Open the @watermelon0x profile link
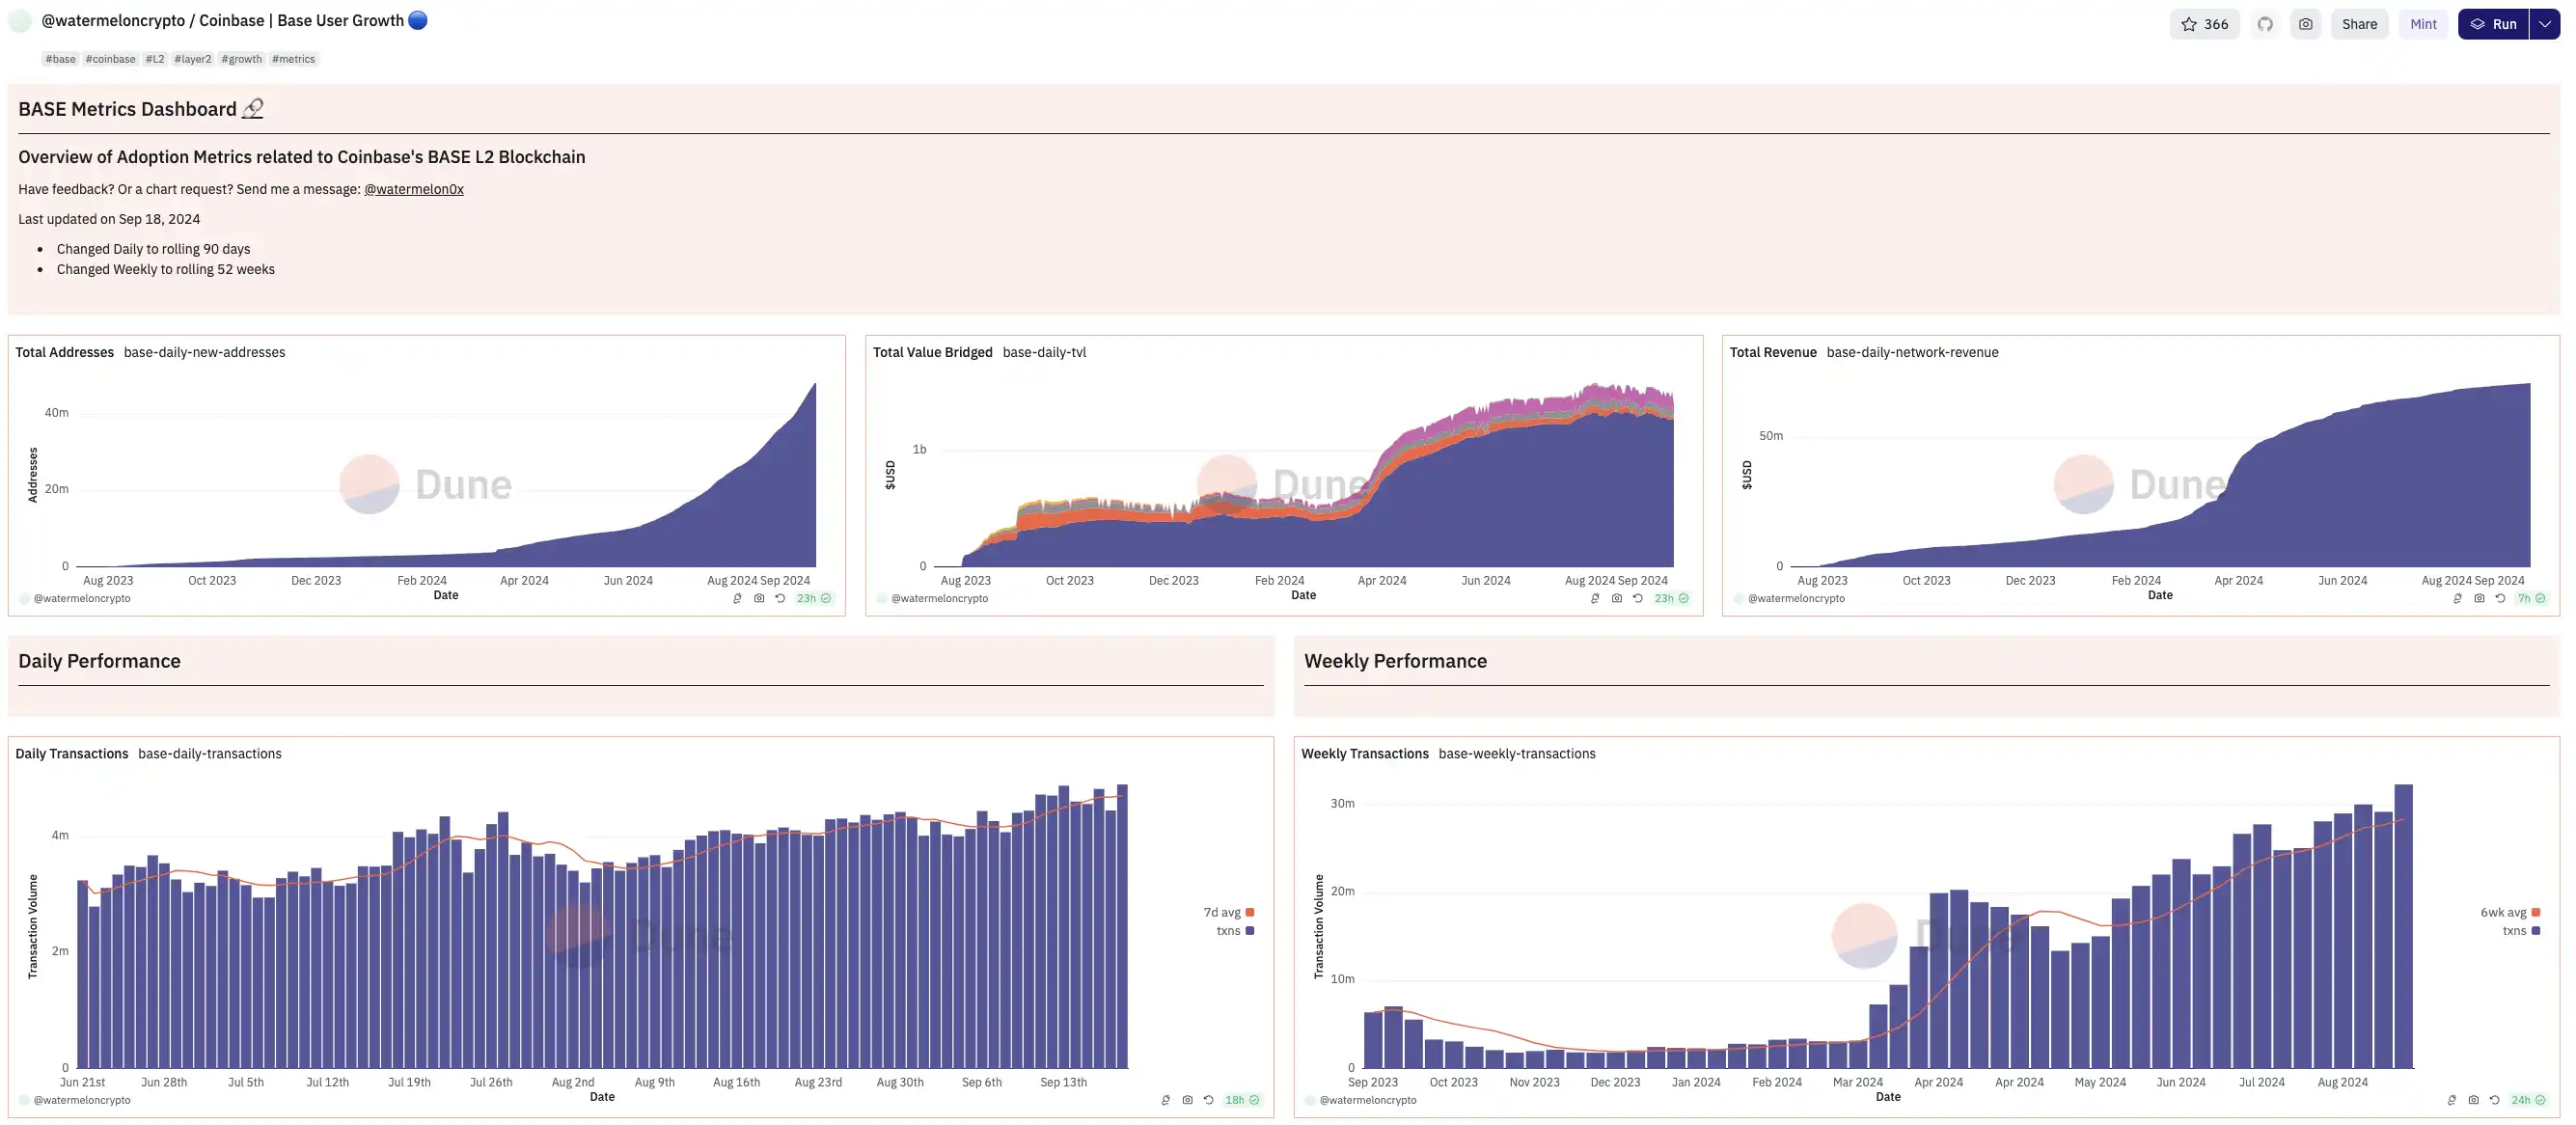 [x=413, y=189]
